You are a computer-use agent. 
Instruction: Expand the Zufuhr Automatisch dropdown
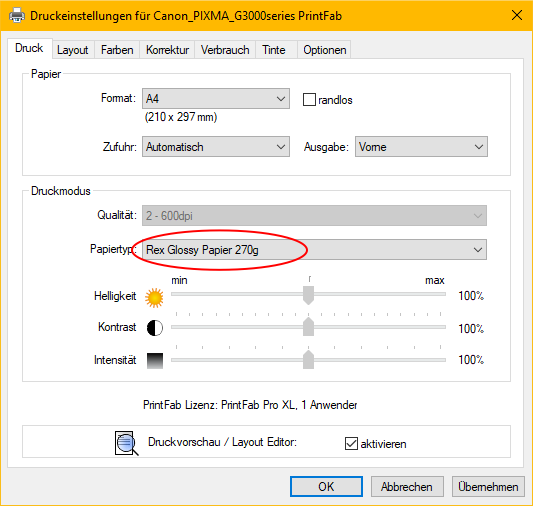coord(216,146)
